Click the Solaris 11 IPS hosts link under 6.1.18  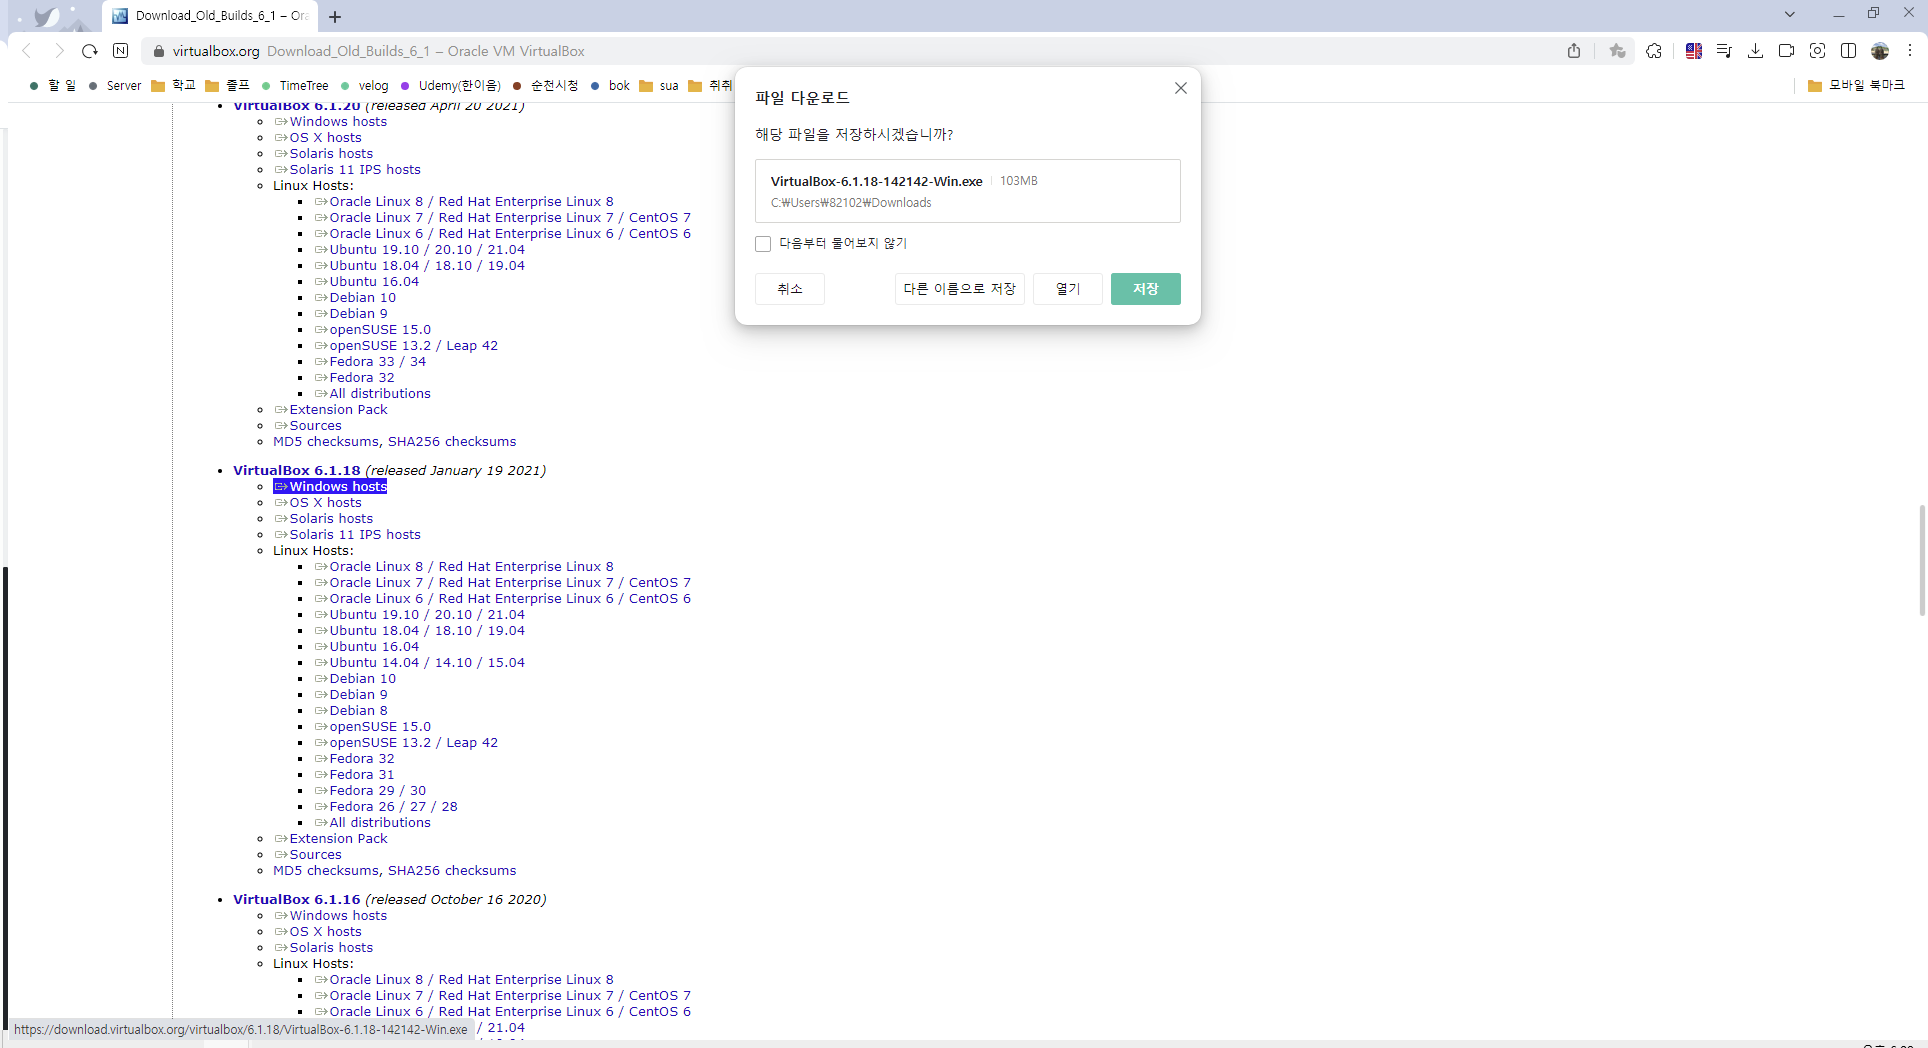355,535
